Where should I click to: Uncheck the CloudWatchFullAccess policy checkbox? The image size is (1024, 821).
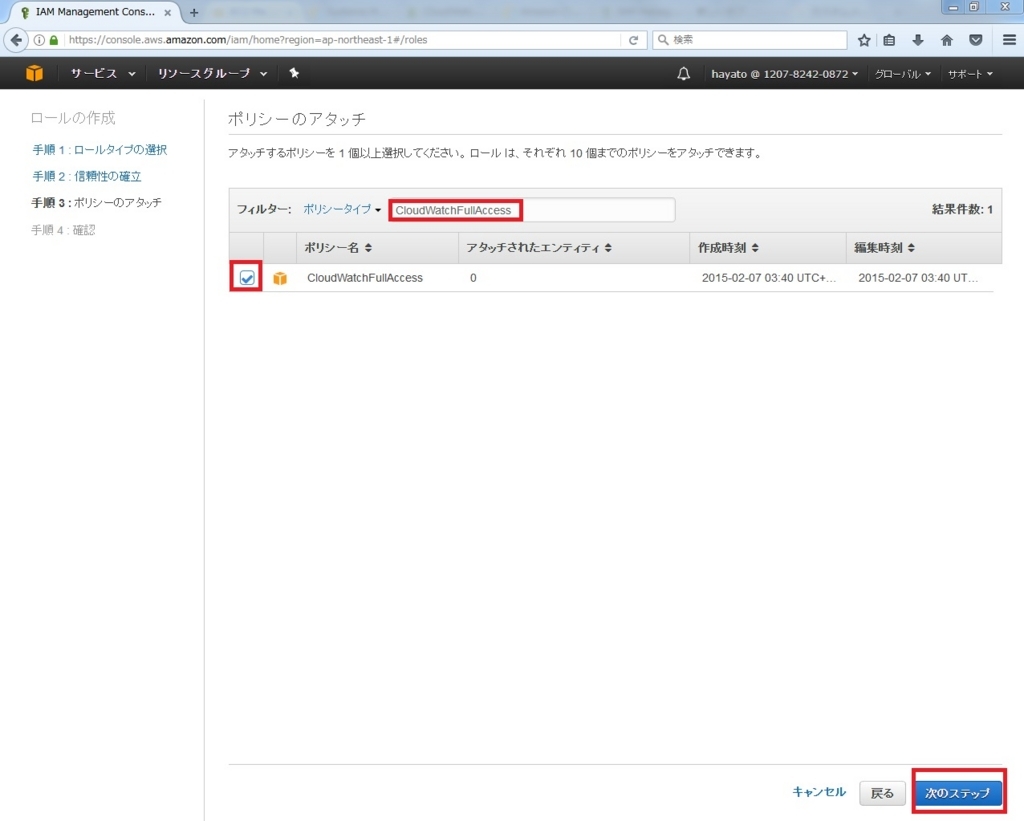(x=247, y=278)
